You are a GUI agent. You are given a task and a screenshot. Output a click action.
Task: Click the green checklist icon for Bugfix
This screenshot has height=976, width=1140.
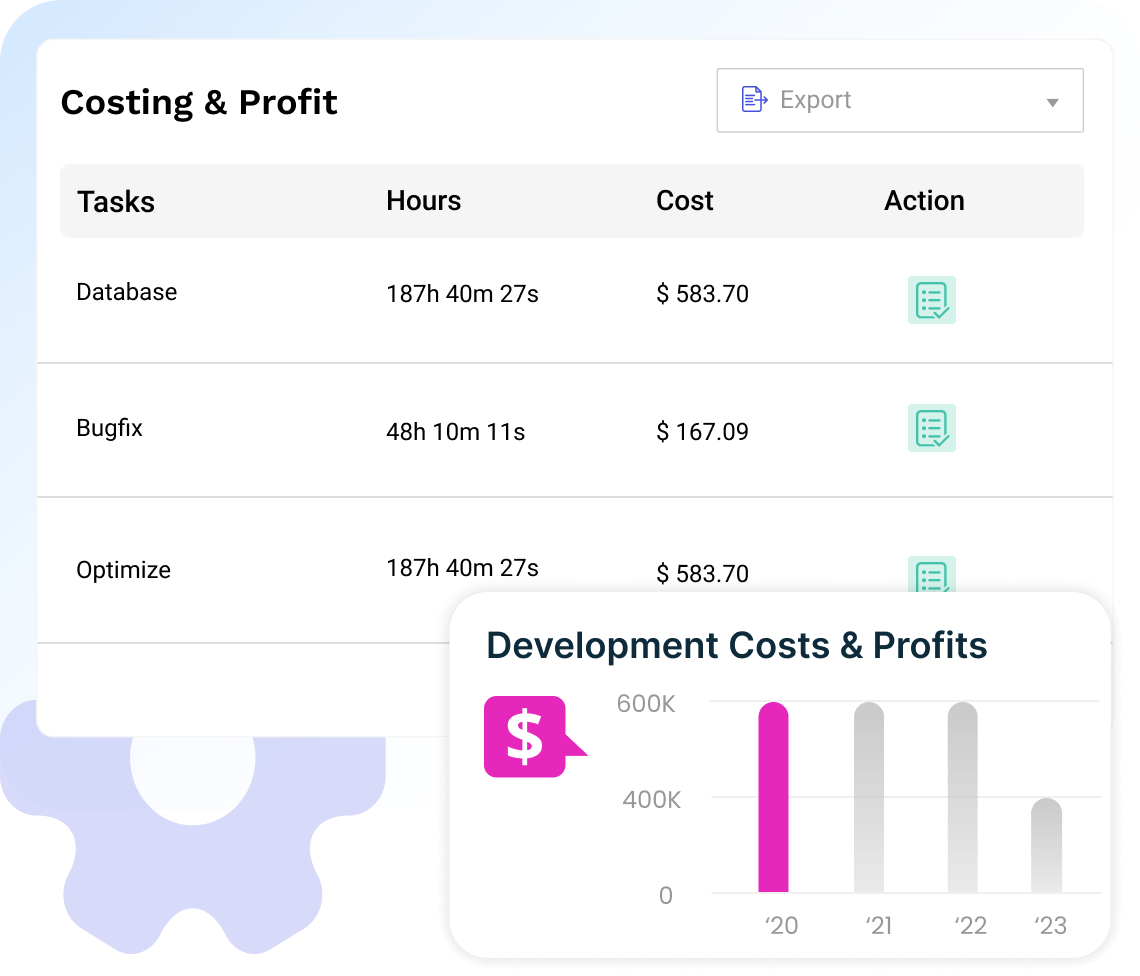click(x=931, y=428)
